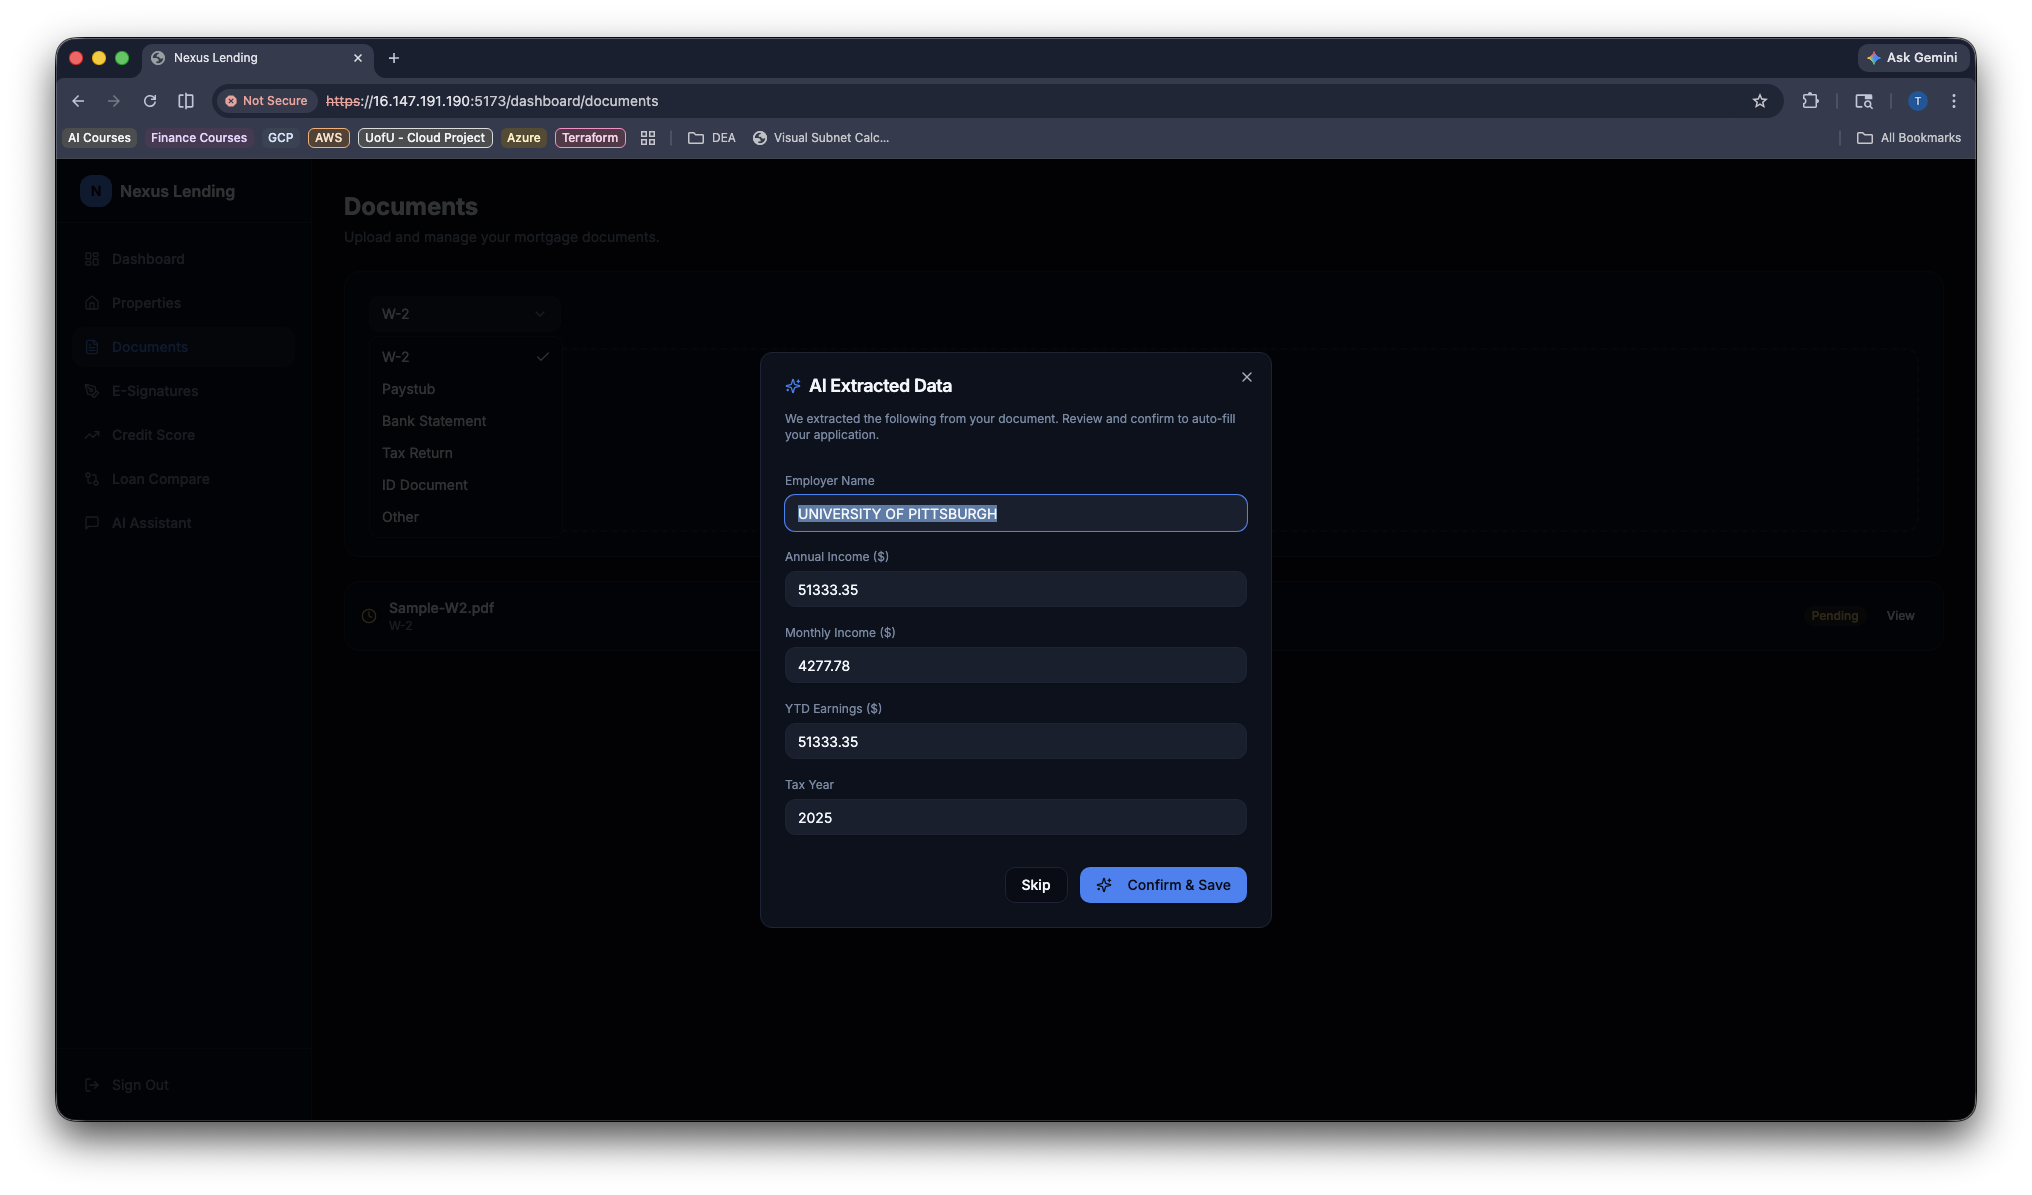
Task: Click the Not Secure site info chip
Action: click(x=266, y=101)
